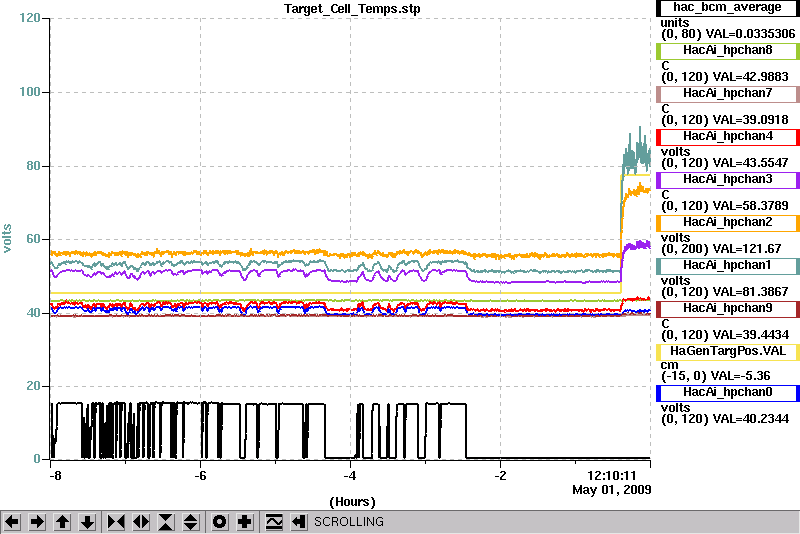Screen dimensions: 800x534
Task: Pan the graph right with the right arrow icon
Action: coord(37,522)
